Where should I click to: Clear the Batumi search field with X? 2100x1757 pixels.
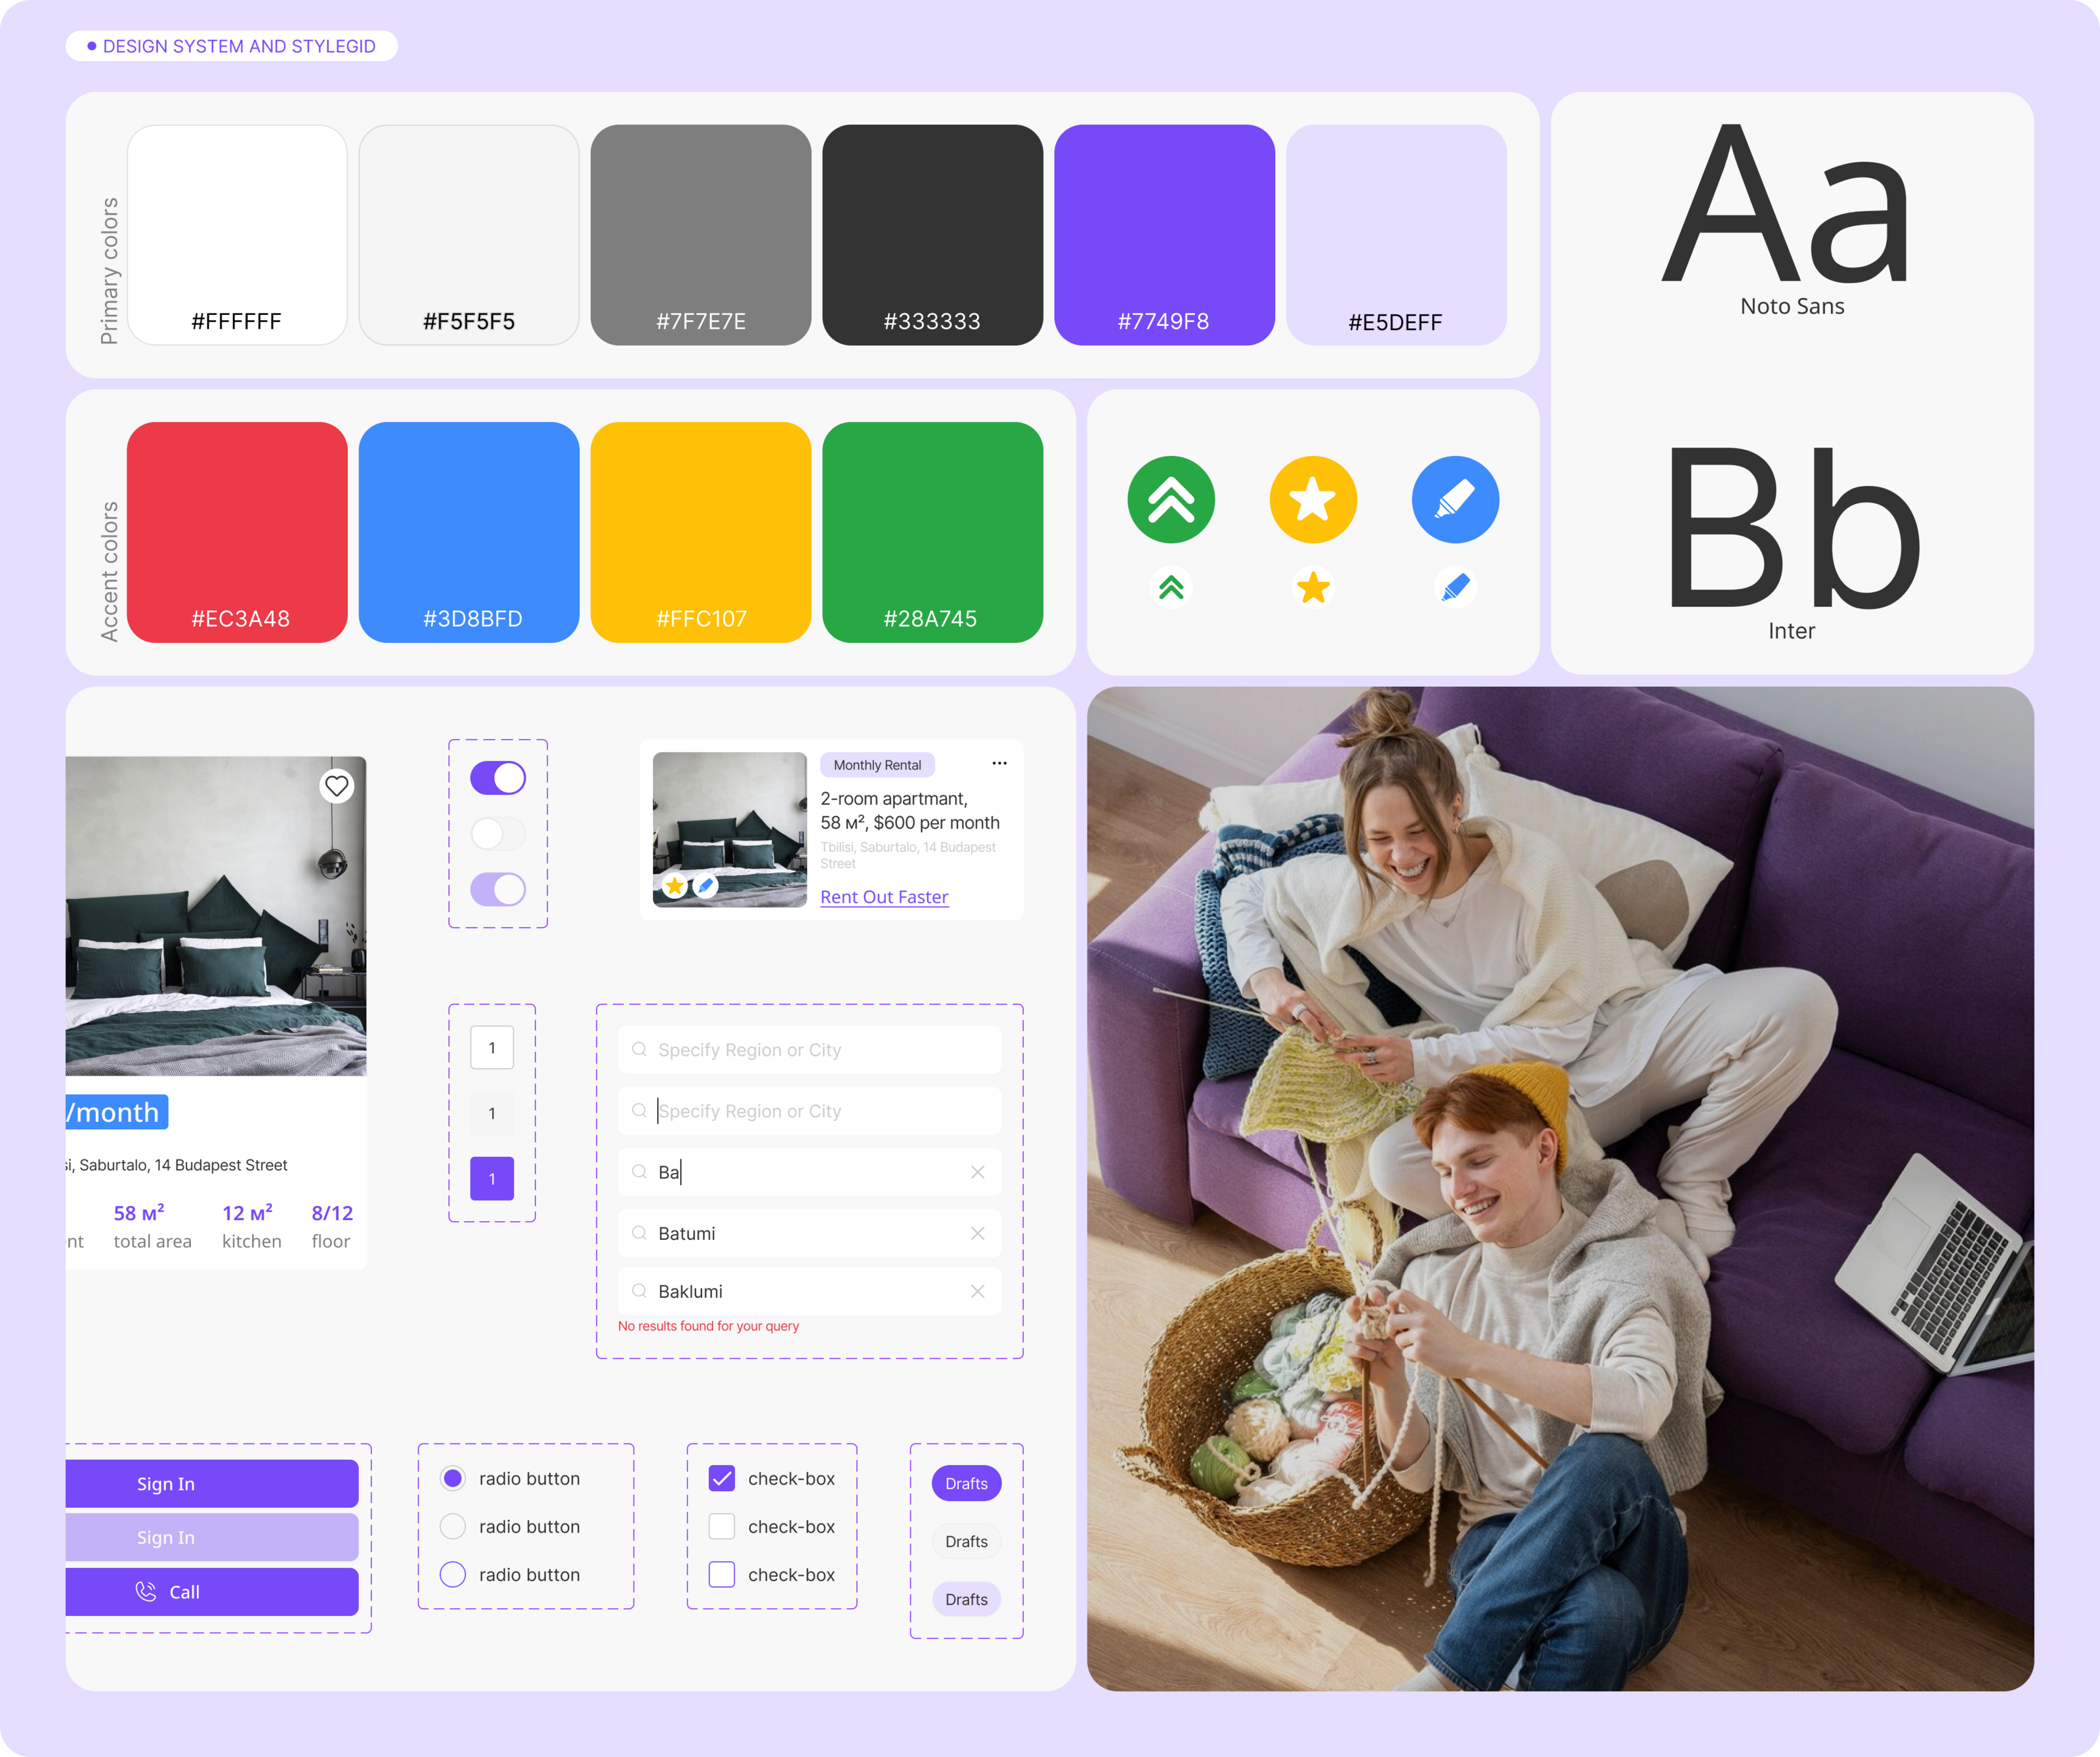pos(977,1233)
